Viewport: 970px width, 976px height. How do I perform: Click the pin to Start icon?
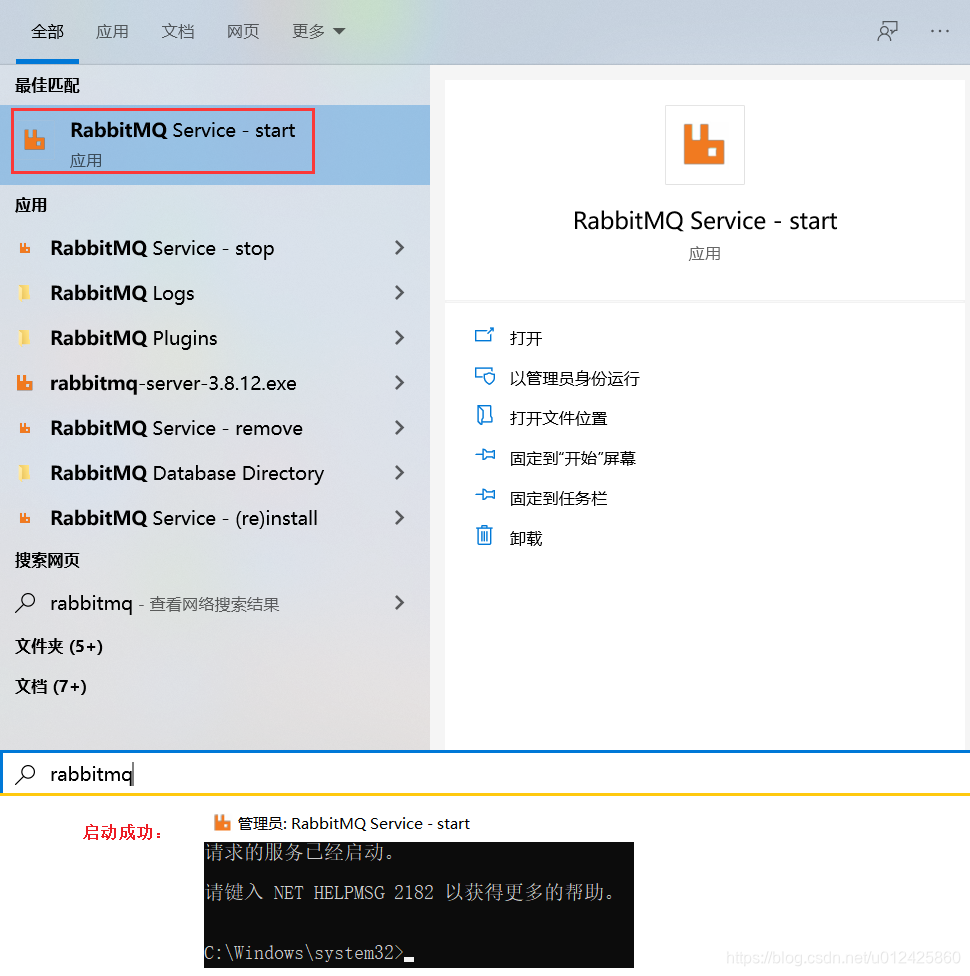484,456
